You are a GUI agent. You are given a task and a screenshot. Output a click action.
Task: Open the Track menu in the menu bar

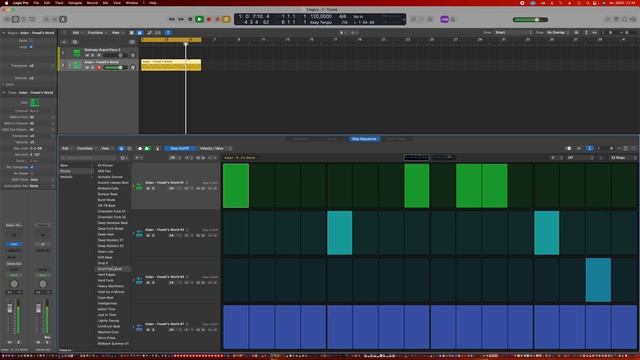pos(59,3)
